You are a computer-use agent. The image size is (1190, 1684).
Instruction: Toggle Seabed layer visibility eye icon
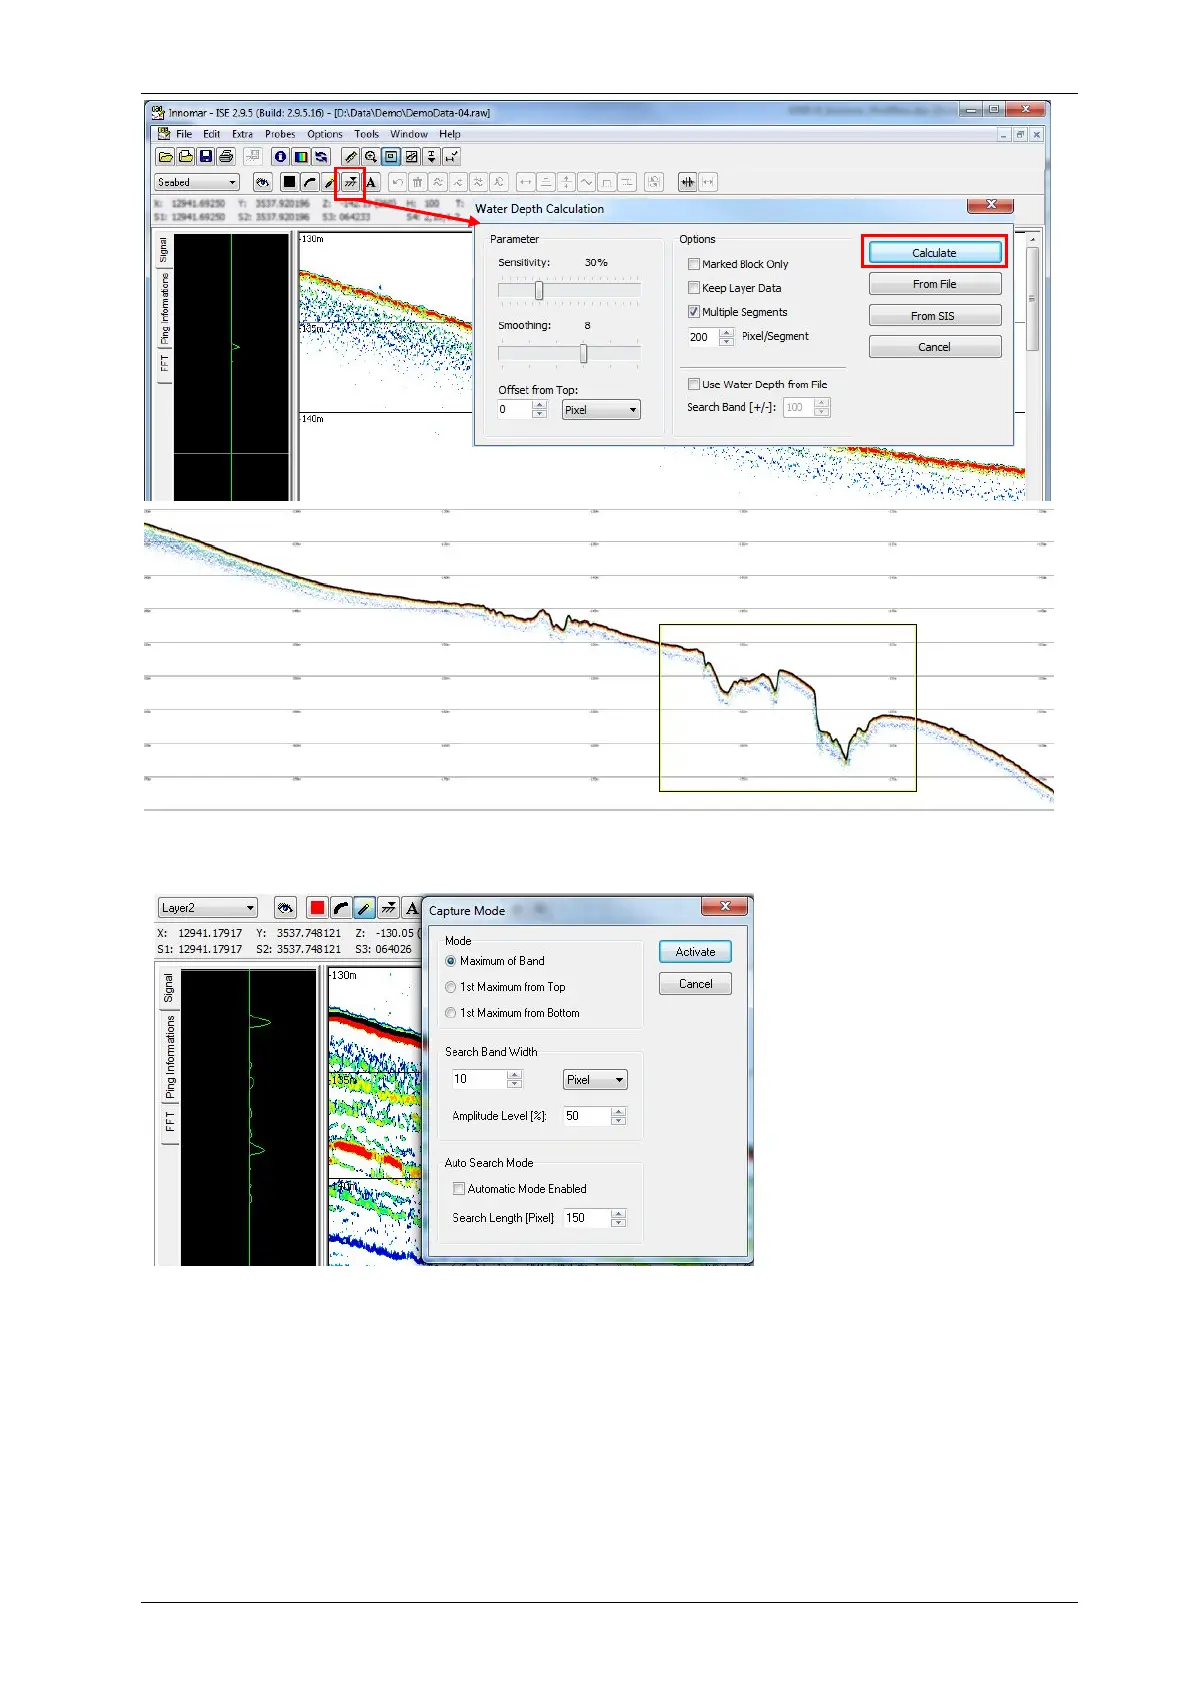click(262, 182)
